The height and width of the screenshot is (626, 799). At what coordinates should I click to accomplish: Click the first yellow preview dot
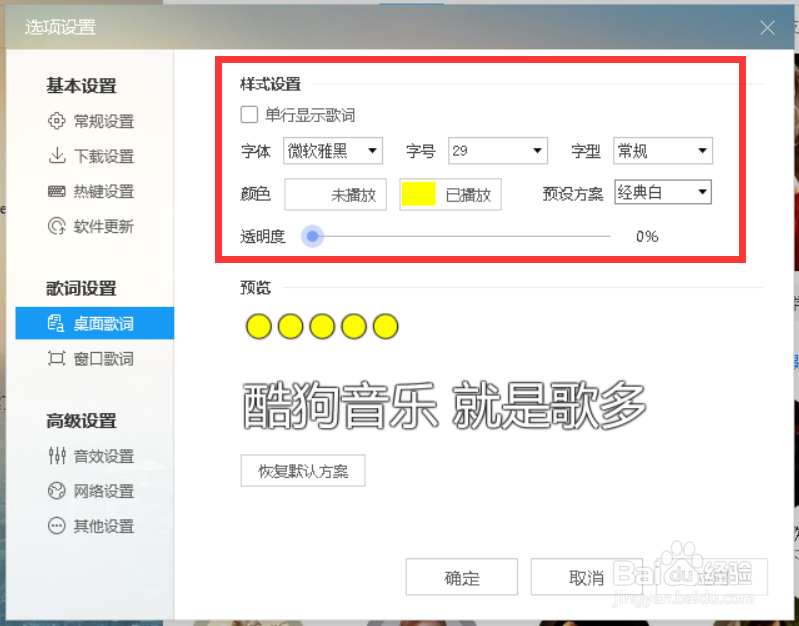[x=258, y=326]
